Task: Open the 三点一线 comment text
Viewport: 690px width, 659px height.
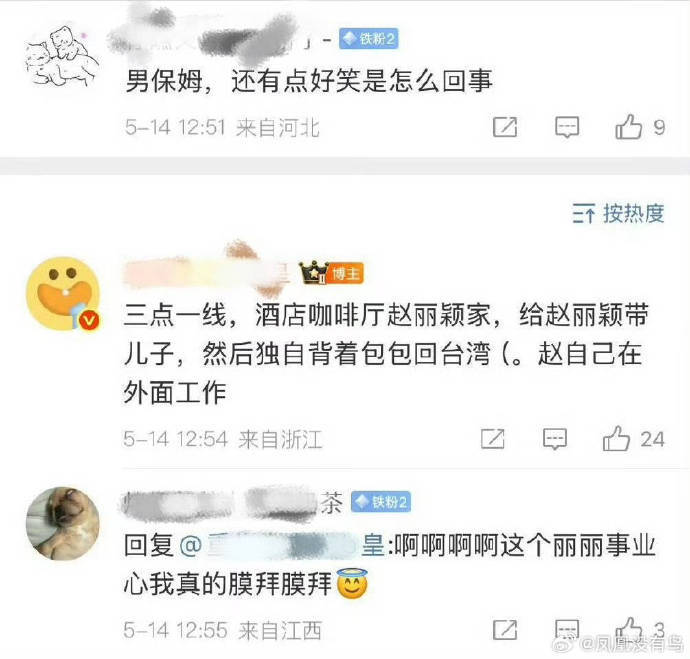Action: point(386,353)
